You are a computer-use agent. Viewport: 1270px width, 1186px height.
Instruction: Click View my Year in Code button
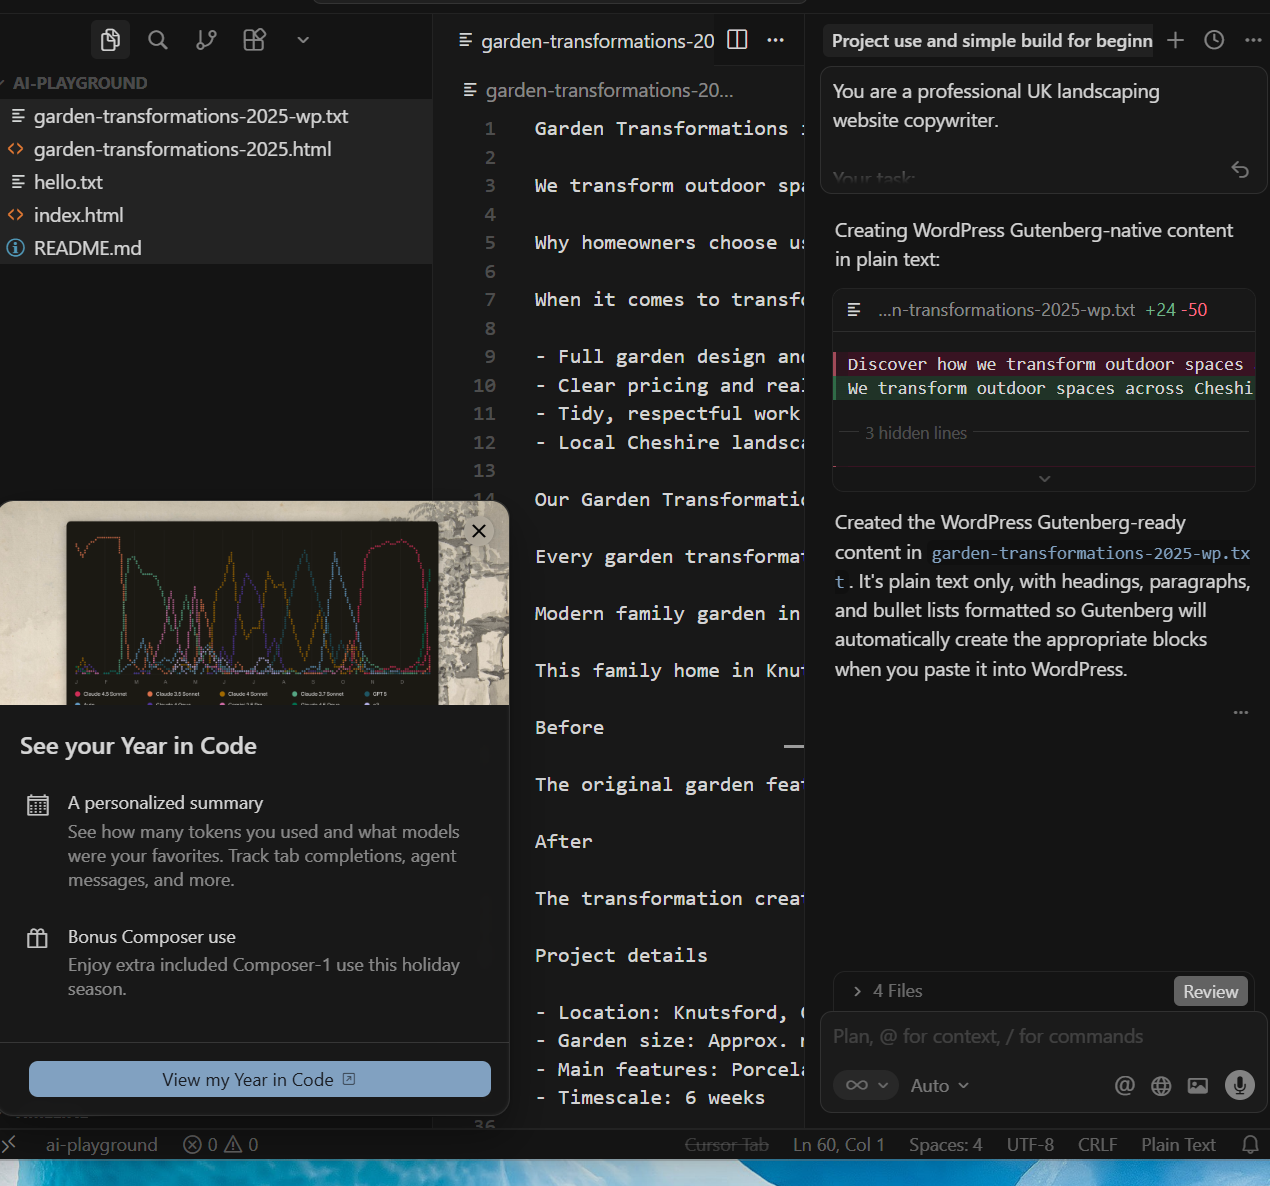(x=260, y=1079)
